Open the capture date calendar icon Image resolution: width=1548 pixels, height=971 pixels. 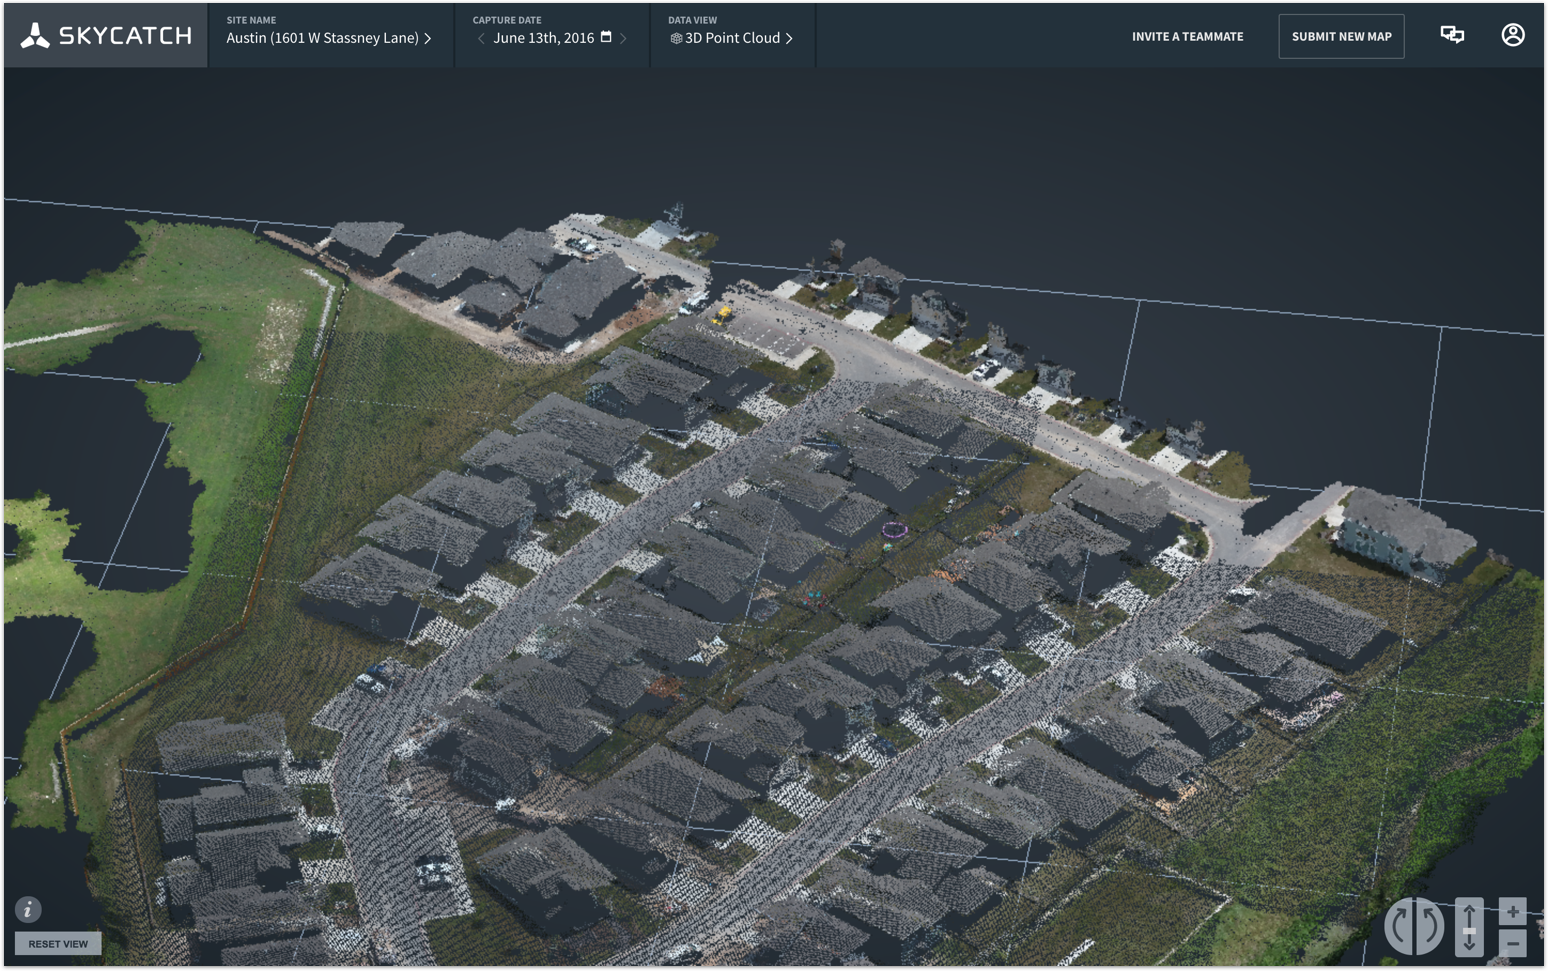606,37
